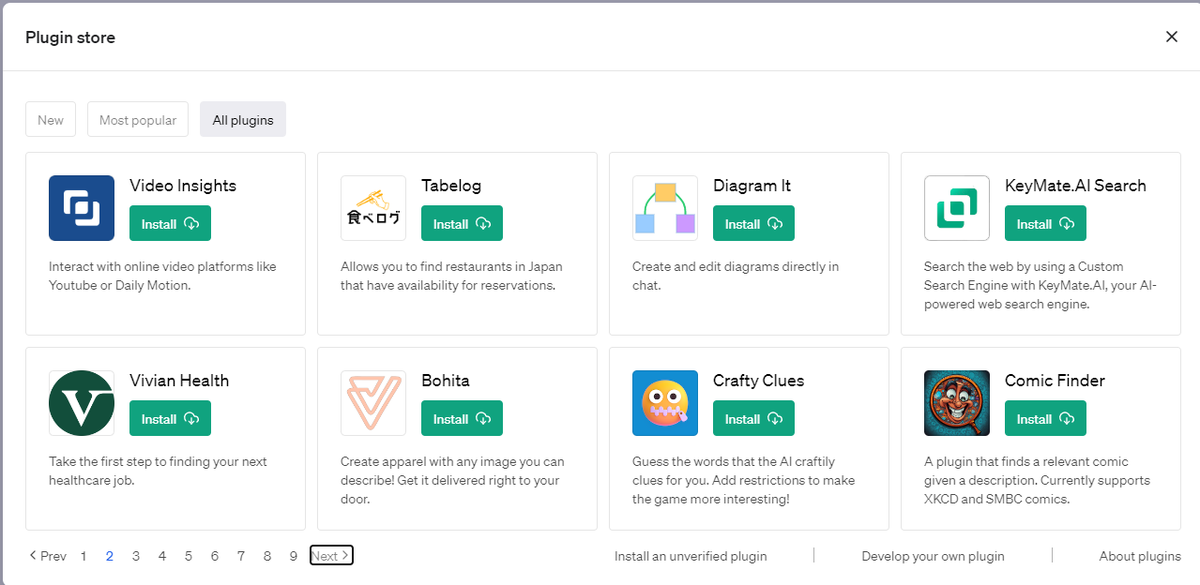Switch to the New plugins tab

(51, 120)
